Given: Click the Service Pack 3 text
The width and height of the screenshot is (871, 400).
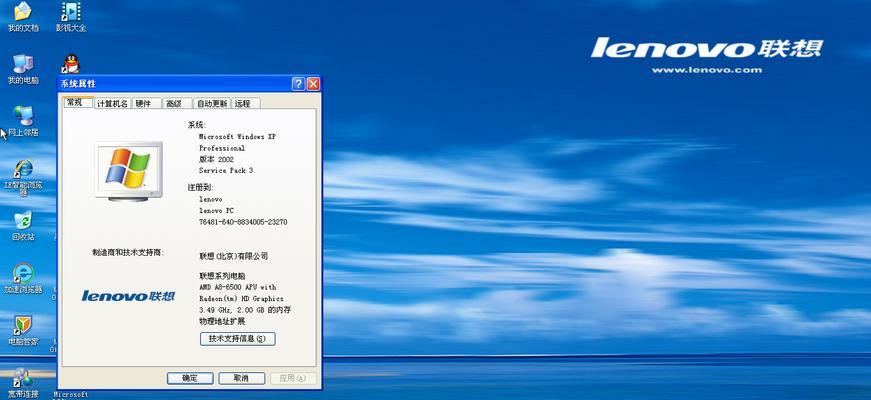Looking at the screenshot, I should click(x=226, y=171).
